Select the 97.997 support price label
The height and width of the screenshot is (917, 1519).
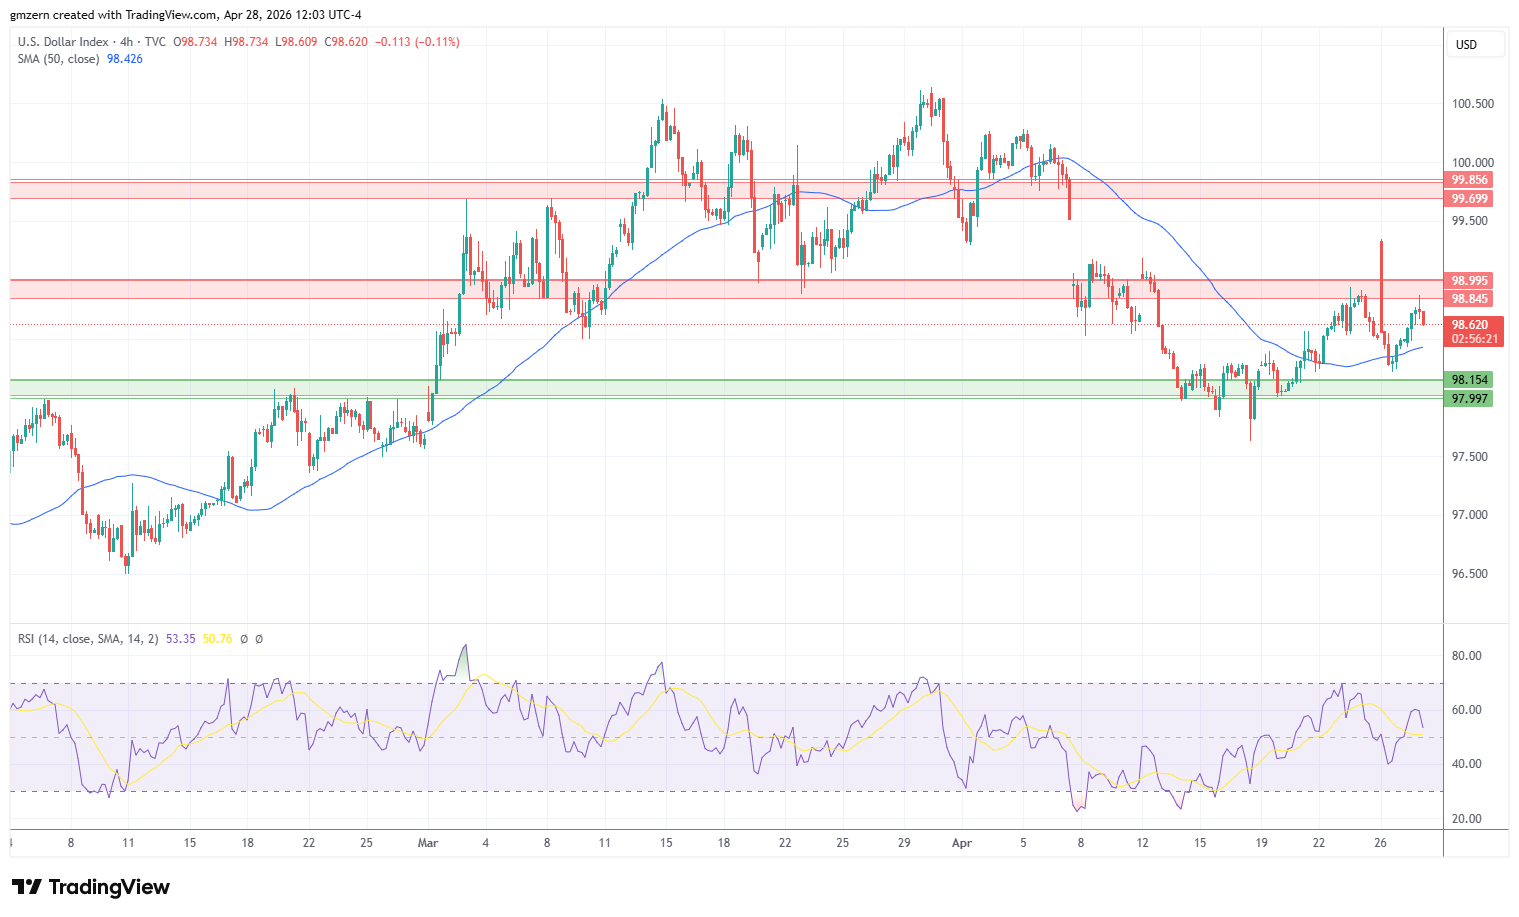tap(1470, 399)
